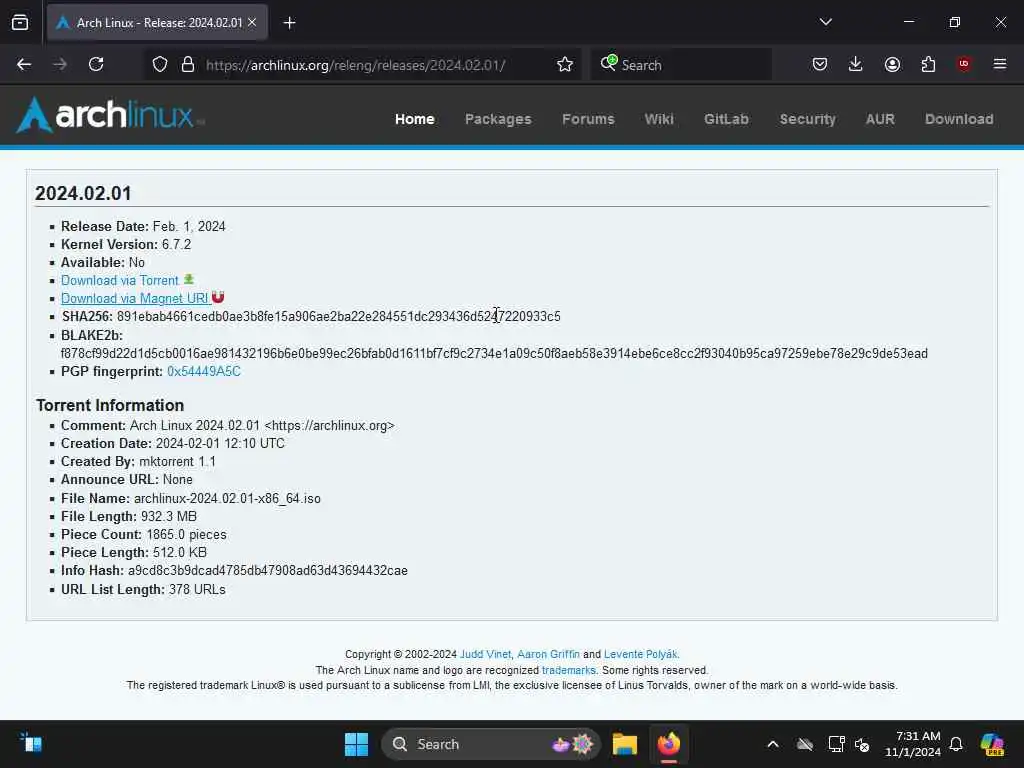Image resolution: width=1024 pixels, height=768 pixels.
Task: Click the OneDrive tray icon
Action: pos(805,744)
